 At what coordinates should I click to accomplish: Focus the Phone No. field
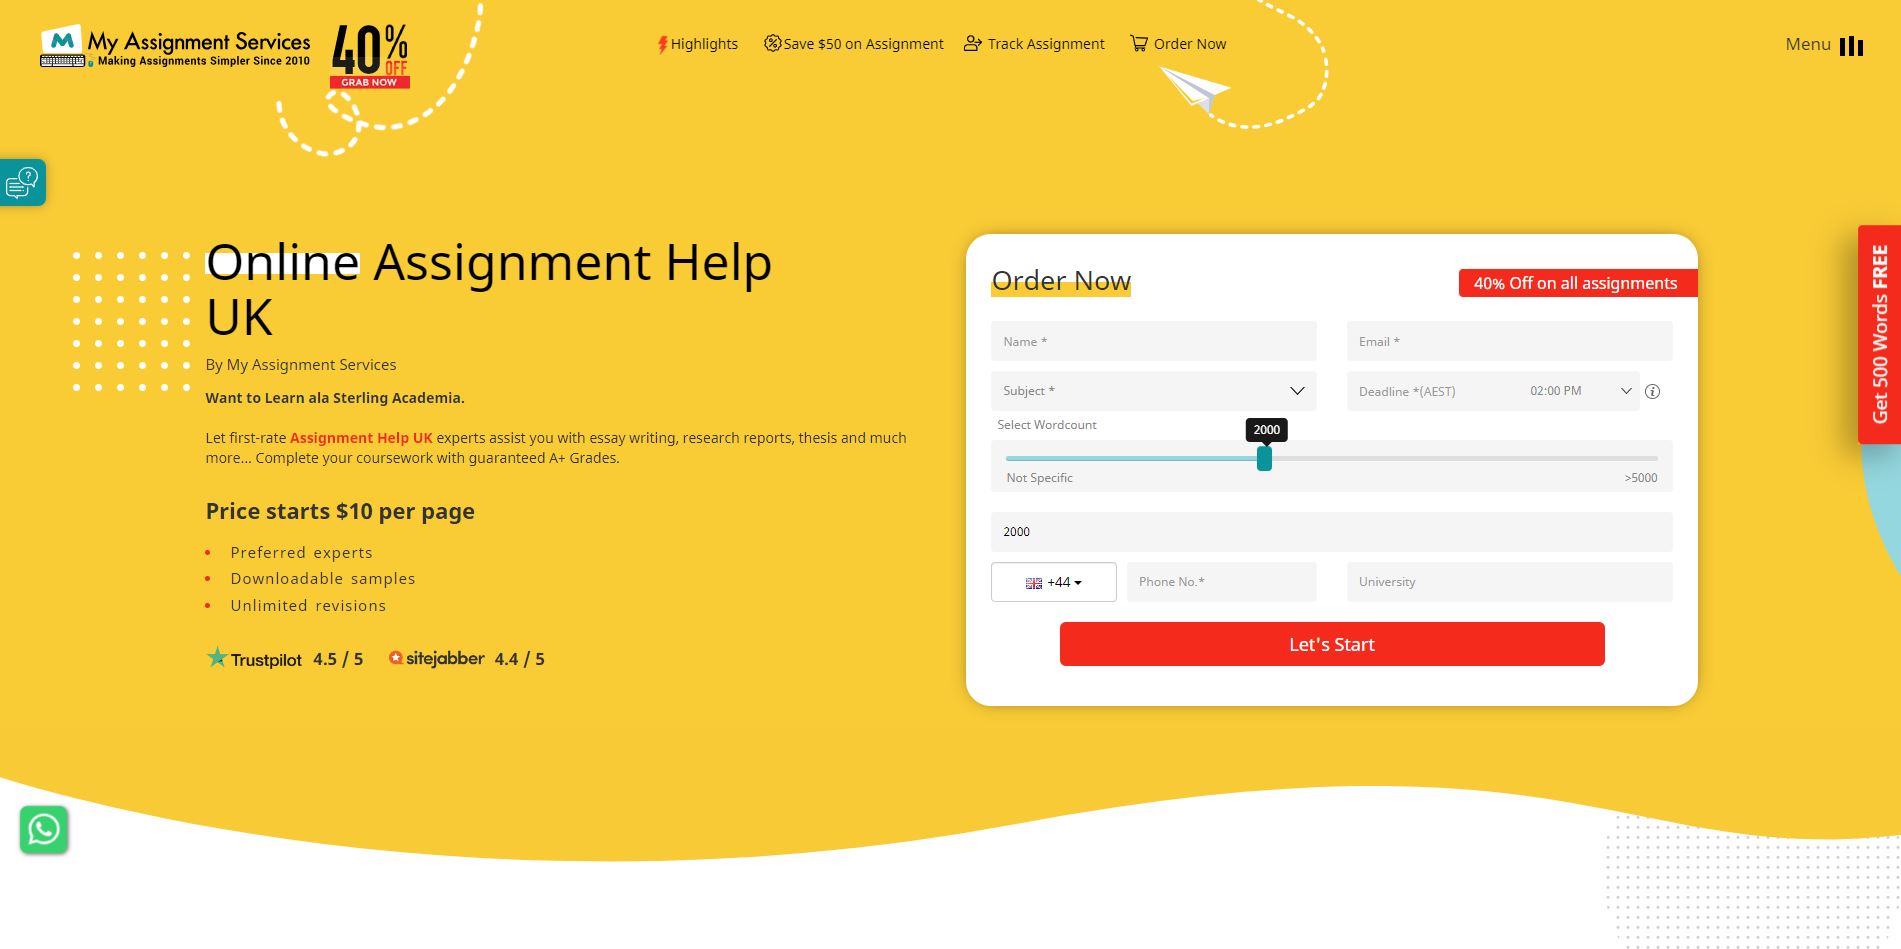(x=1221, y=582)
